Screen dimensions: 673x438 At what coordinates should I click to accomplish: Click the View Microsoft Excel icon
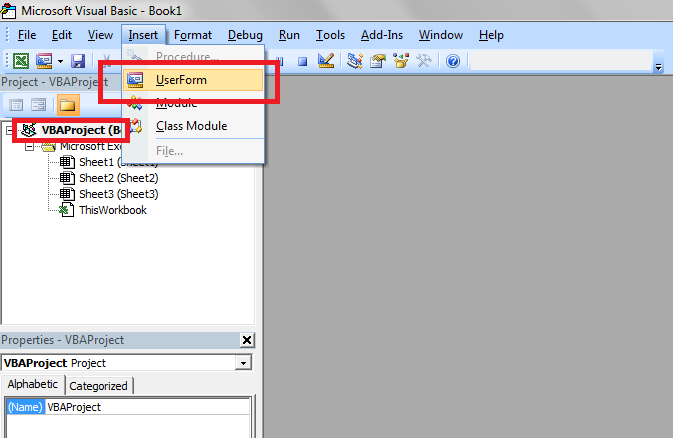(21, 61)
